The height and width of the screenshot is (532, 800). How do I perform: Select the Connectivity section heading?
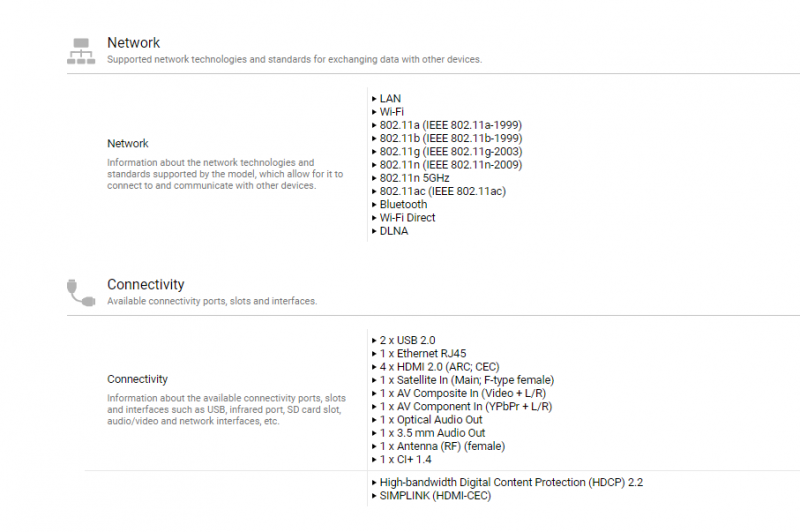point(145,284)
